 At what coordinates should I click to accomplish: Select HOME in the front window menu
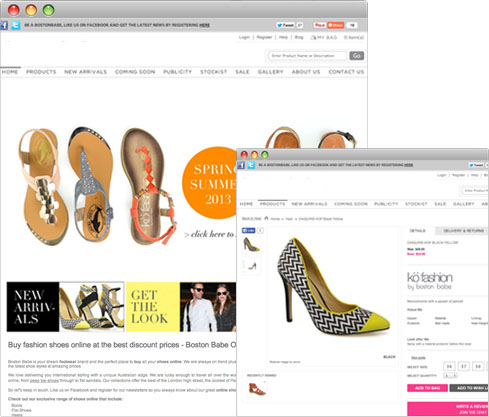[x=246, y=204]
